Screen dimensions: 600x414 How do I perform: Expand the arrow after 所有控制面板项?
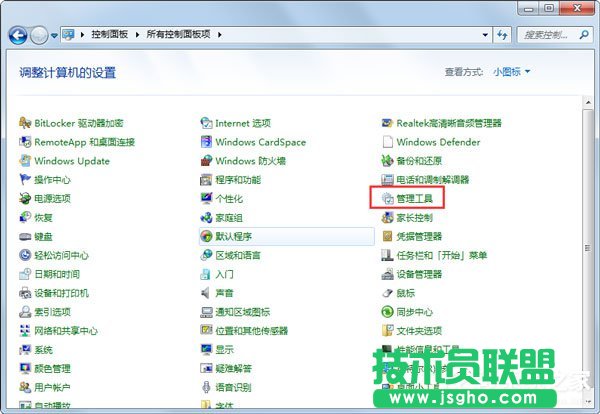[220, 35]
